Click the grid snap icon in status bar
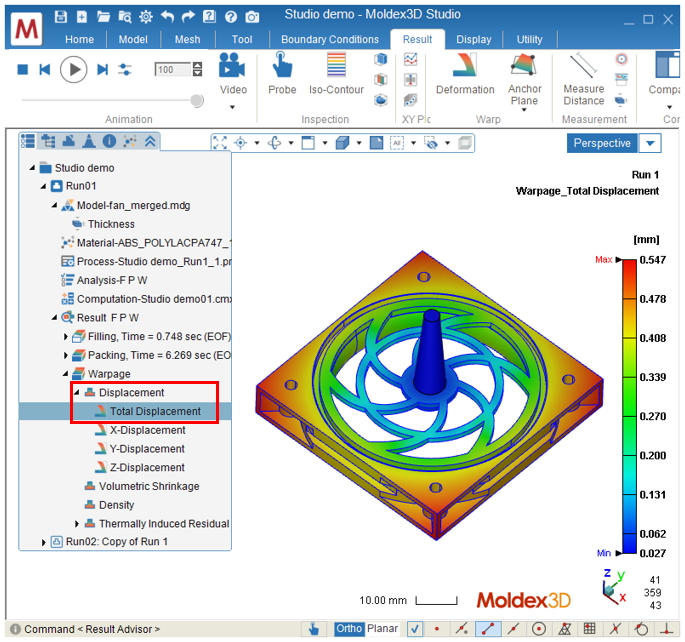The width and height of the screenshot is (685, 642). pos(589,629)
